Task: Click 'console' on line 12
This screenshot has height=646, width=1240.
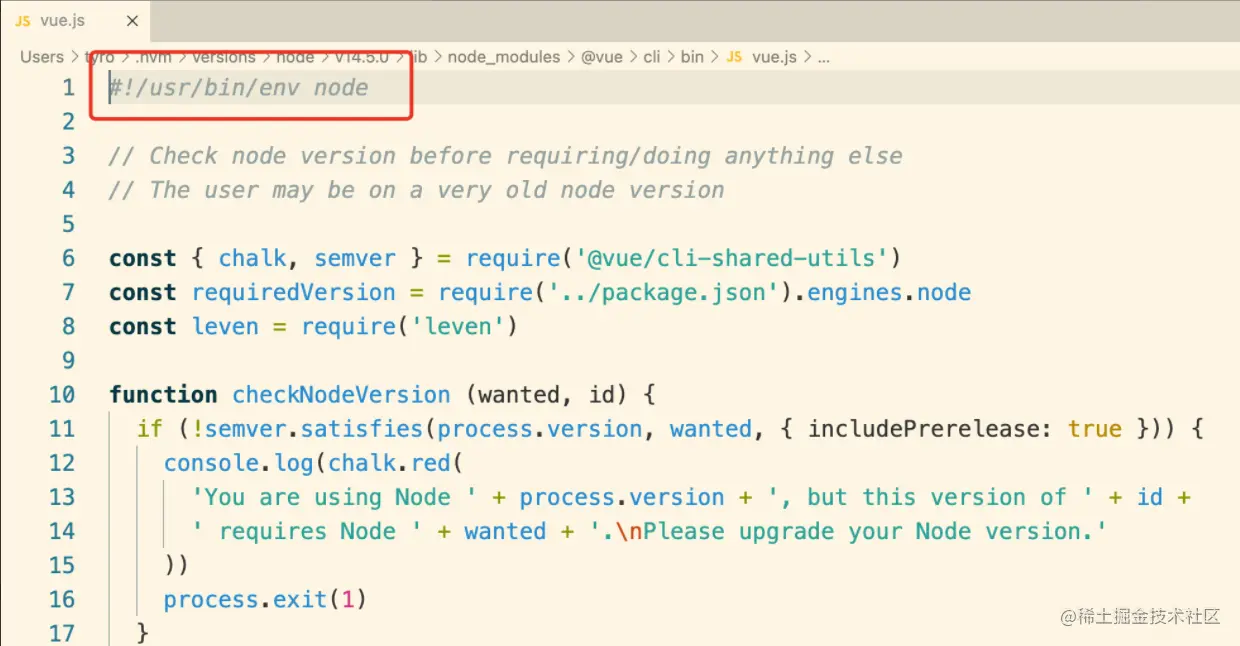Action: coord(212,463)
